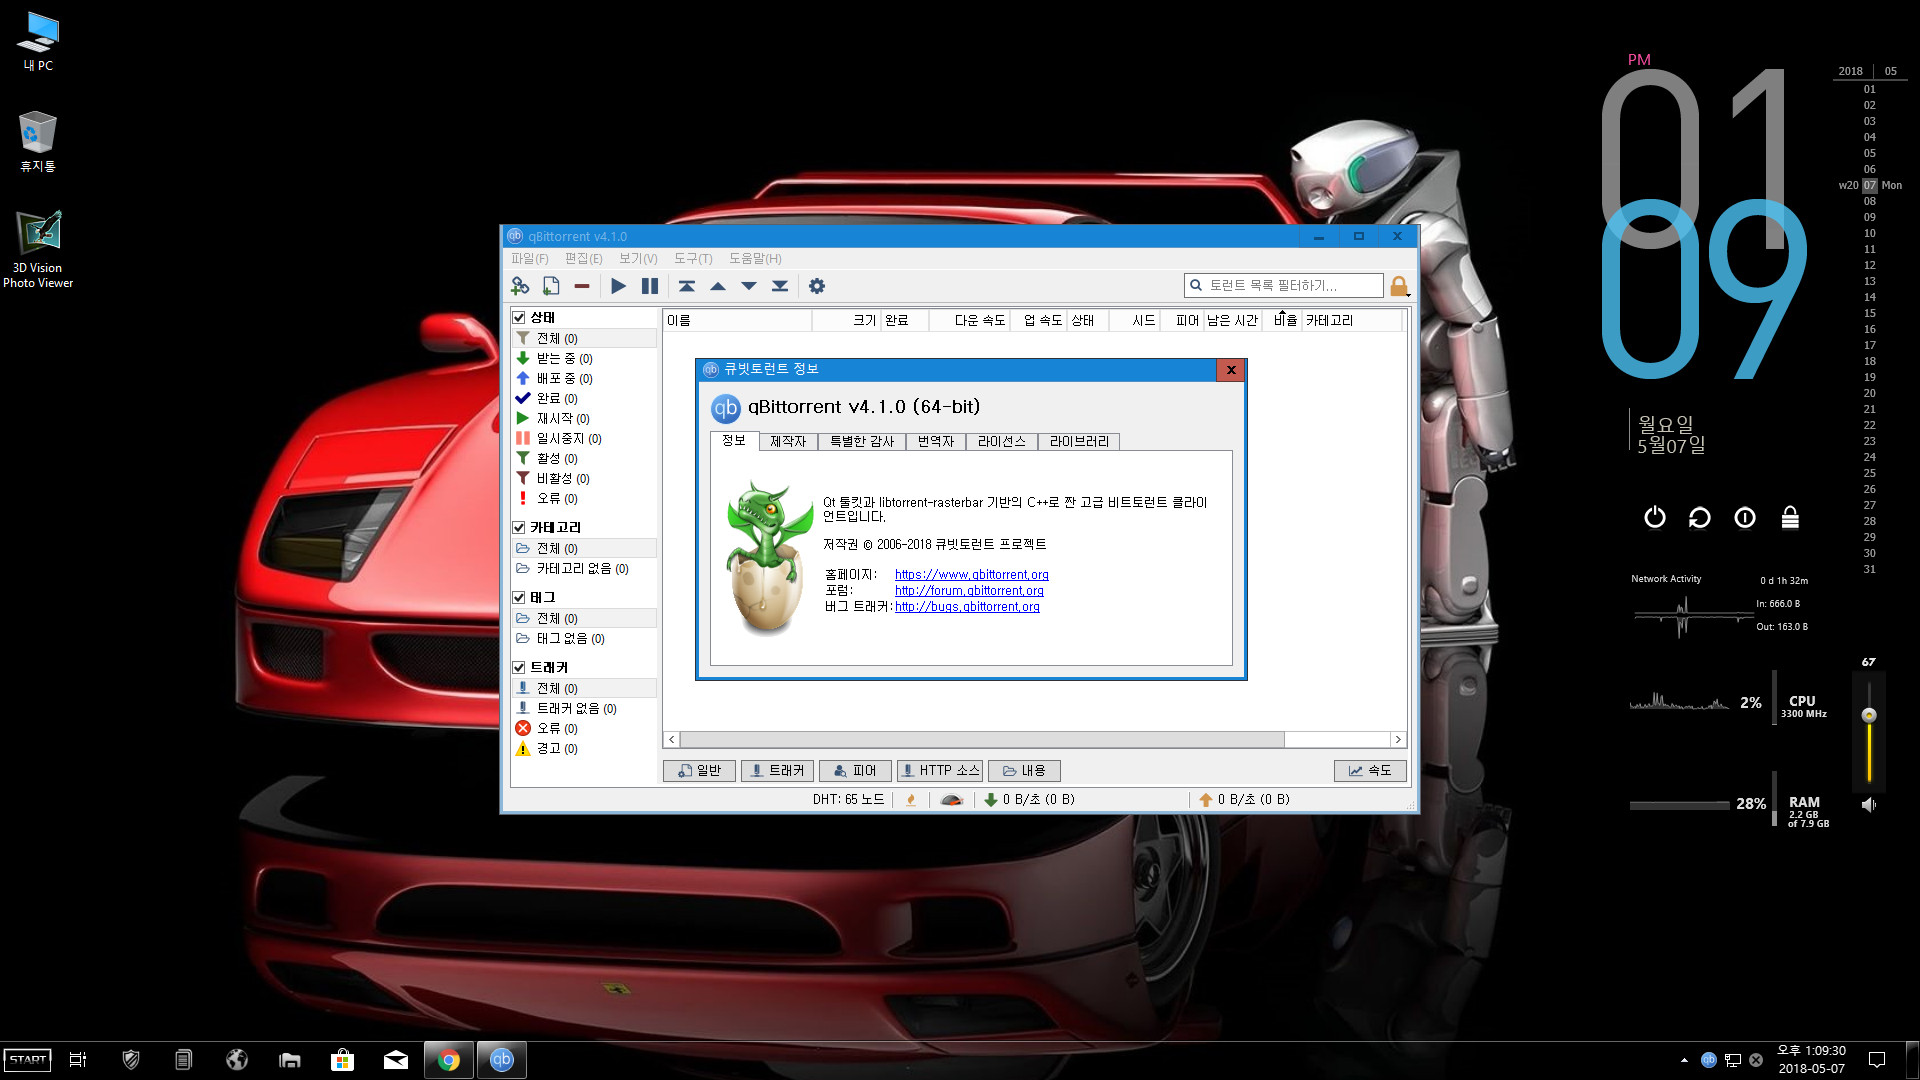Switch to 제작자 tab in about dialog
The height and width of the screenshot is (1080, 1920).
pyautogui.click(x=788, y=442)
